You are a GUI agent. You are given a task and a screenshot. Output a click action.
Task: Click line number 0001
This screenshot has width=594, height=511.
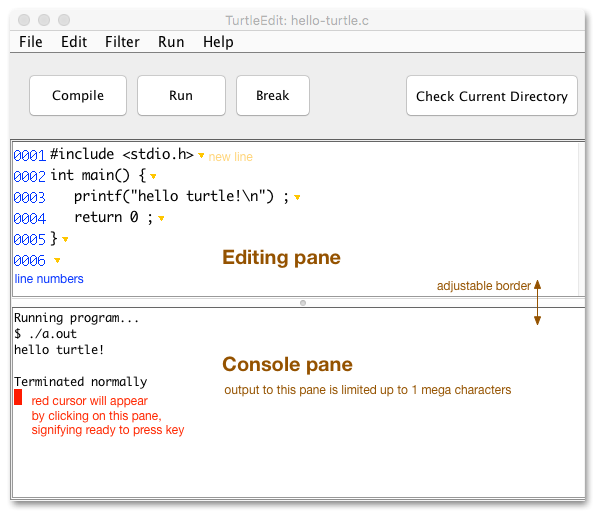pos(30,155)
